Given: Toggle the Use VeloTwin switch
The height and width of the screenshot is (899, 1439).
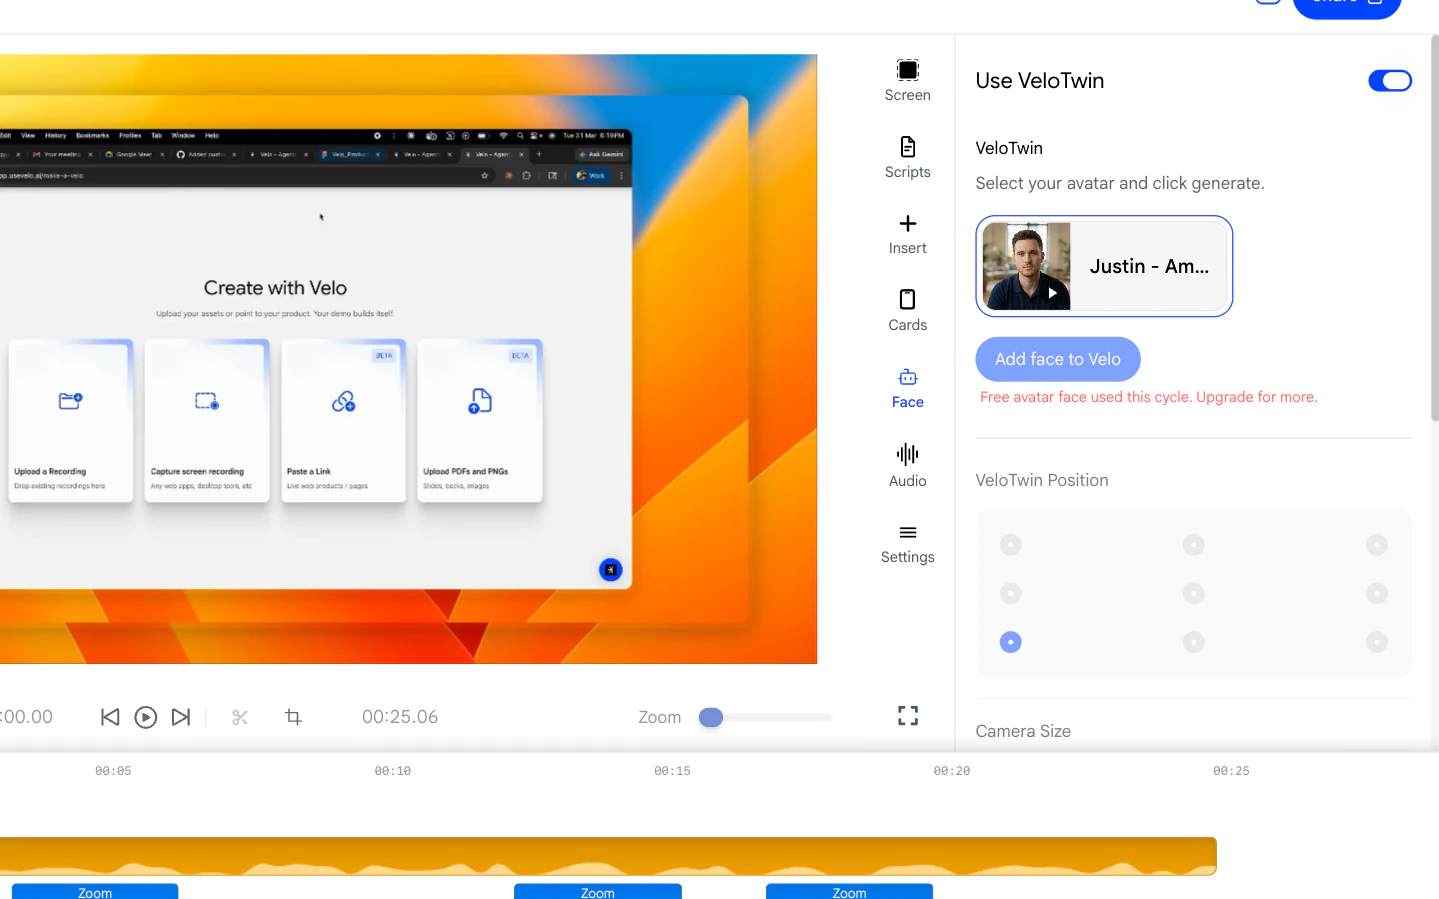Looking at the screenshot, I should click(1390, 81).
